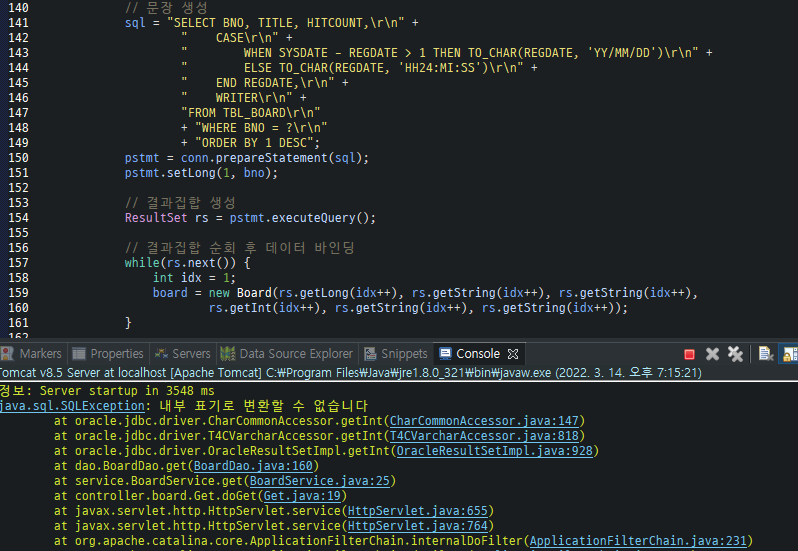Viewport: 798px width, 551px height.
Task: Close the Console view tab
Action: [513, 354]
